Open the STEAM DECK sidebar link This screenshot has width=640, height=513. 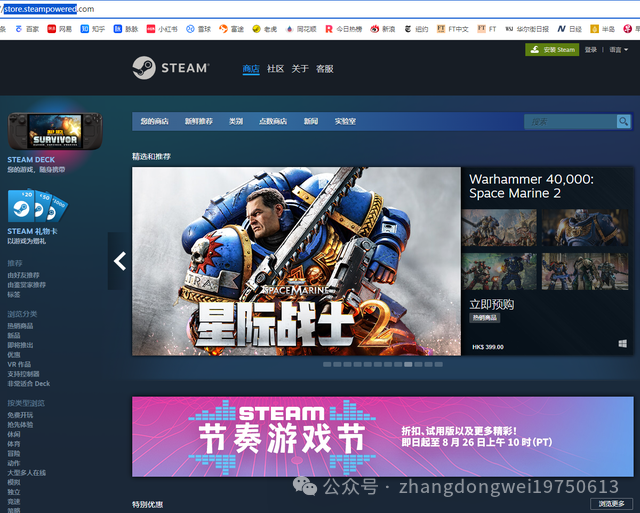tap(31, 160)
